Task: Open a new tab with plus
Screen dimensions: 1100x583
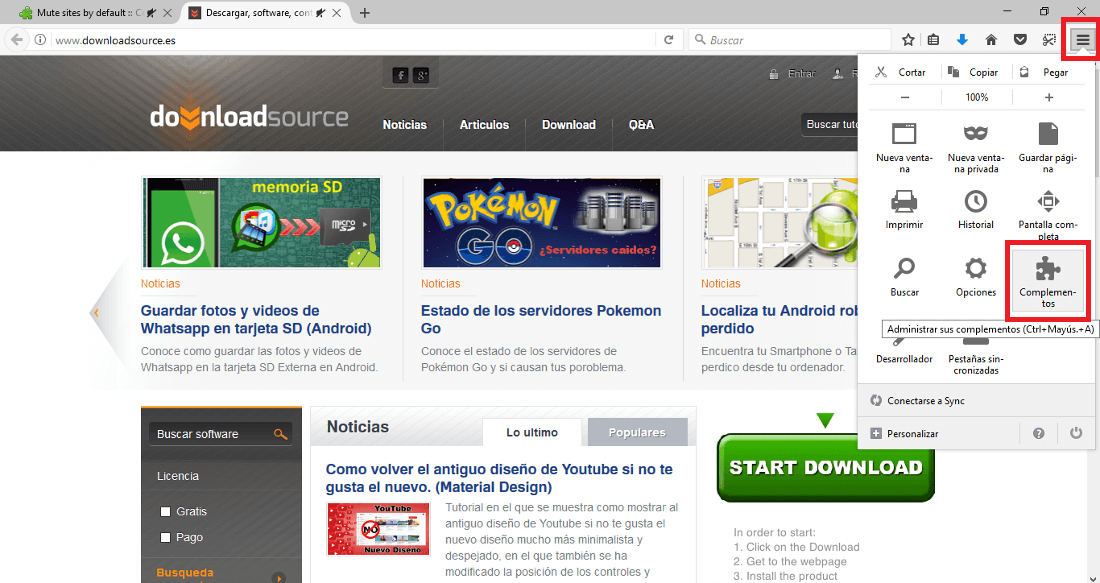Action: tap(364, 13)
